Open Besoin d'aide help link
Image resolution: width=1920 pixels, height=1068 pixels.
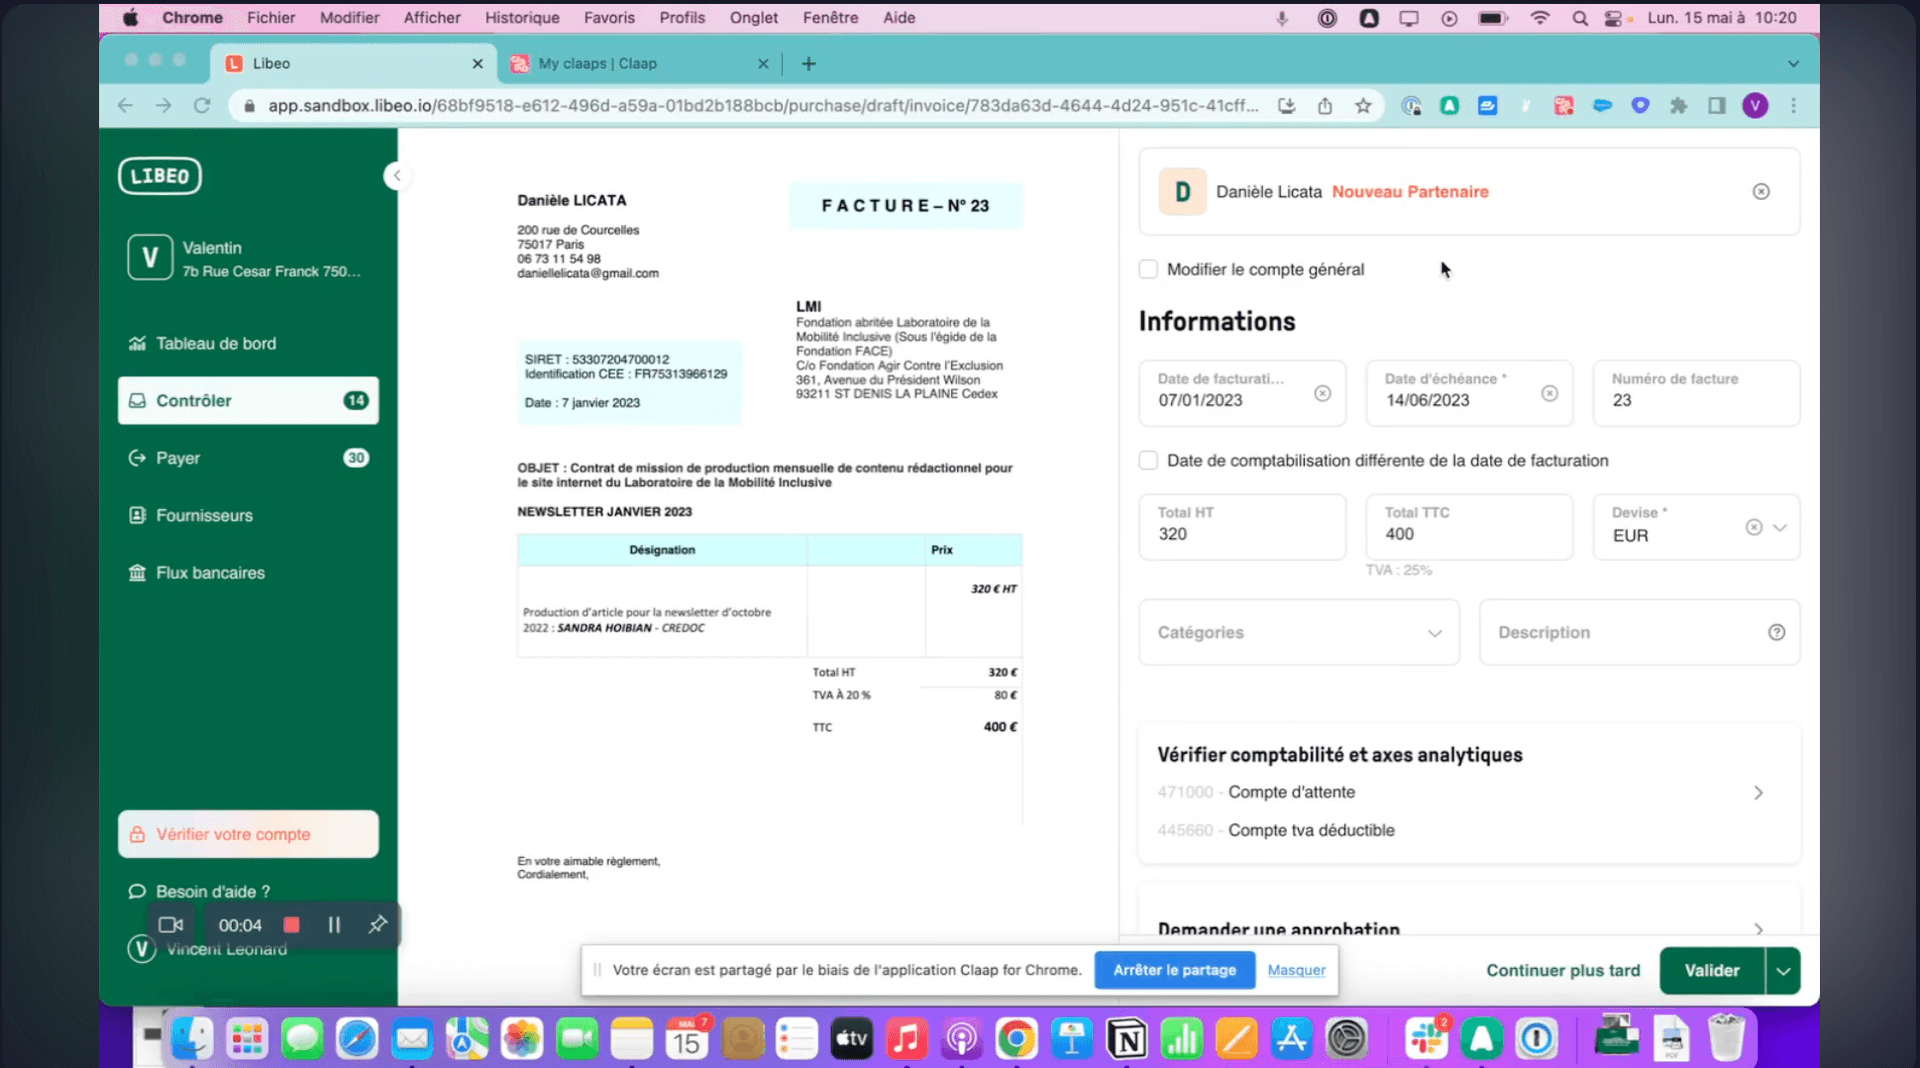(x=200, y=891)
